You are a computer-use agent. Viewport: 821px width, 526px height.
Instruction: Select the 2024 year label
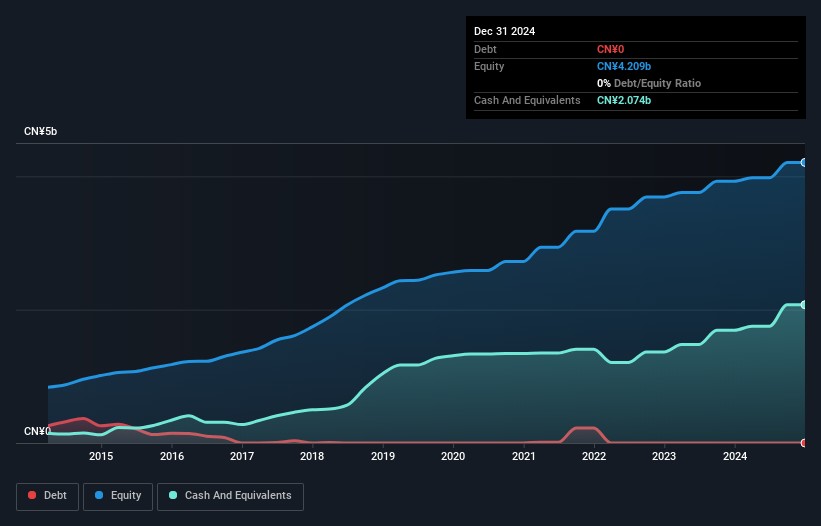[x=735, y=457]
